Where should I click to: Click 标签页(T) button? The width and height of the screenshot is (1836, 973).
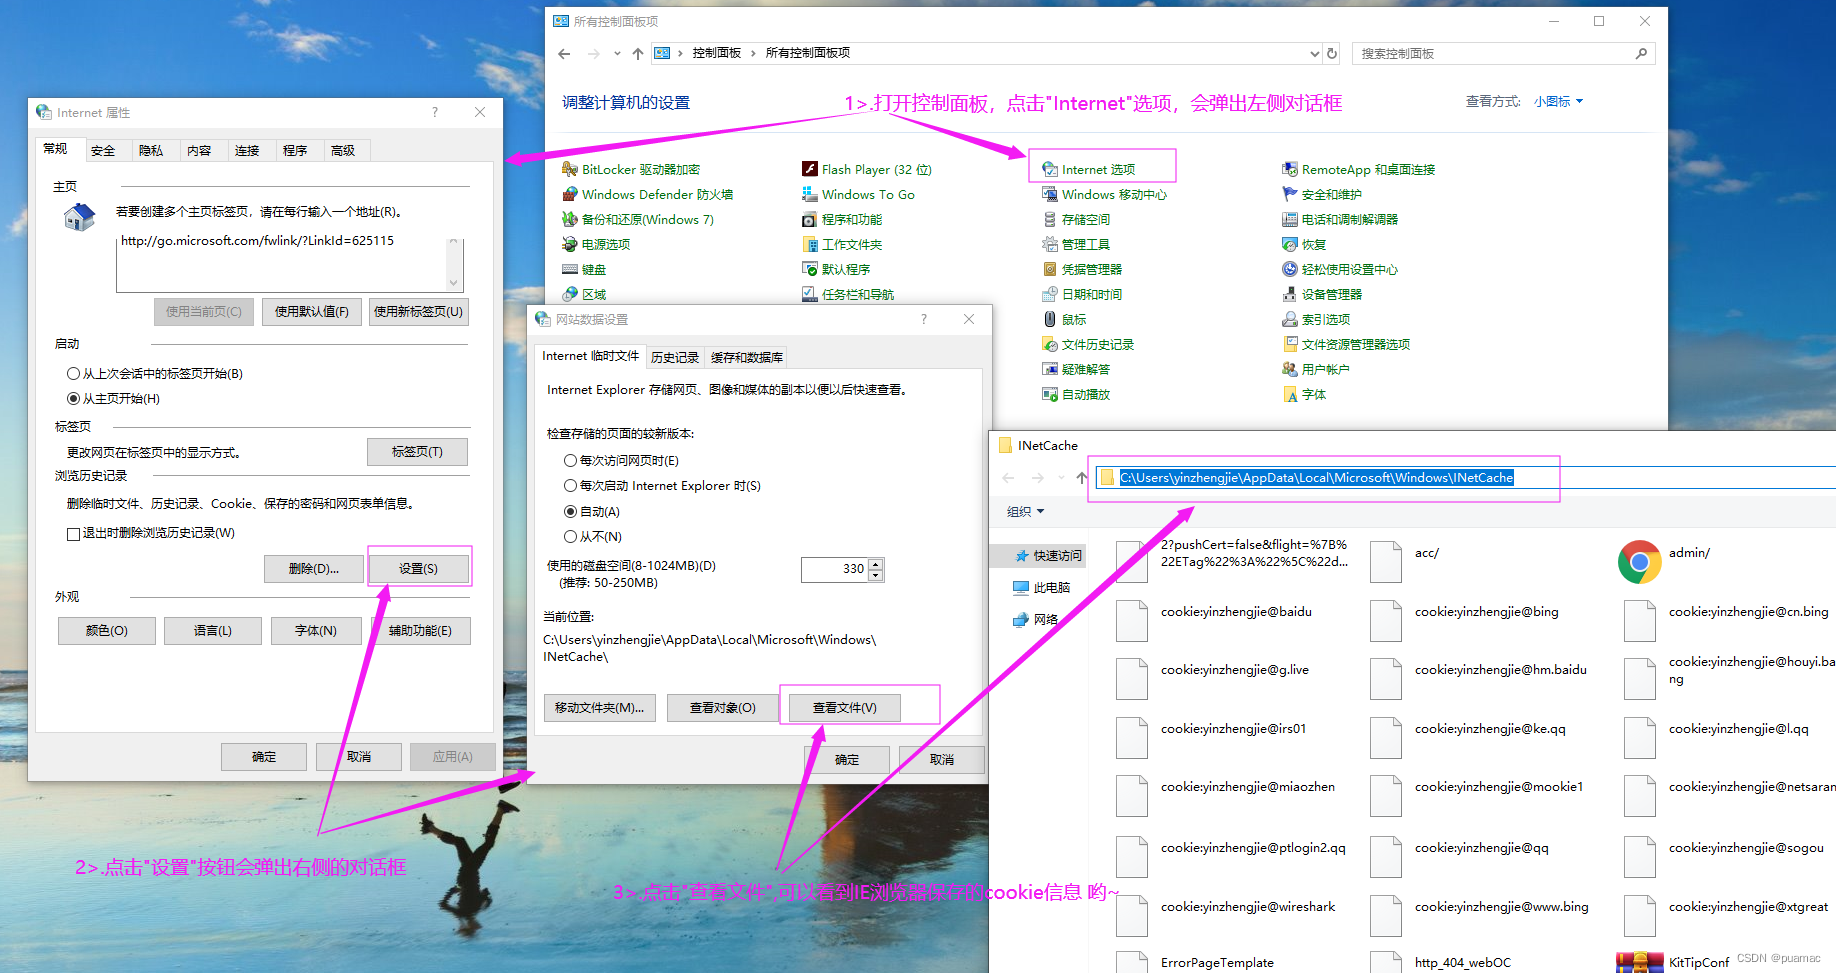click(417, 452)
